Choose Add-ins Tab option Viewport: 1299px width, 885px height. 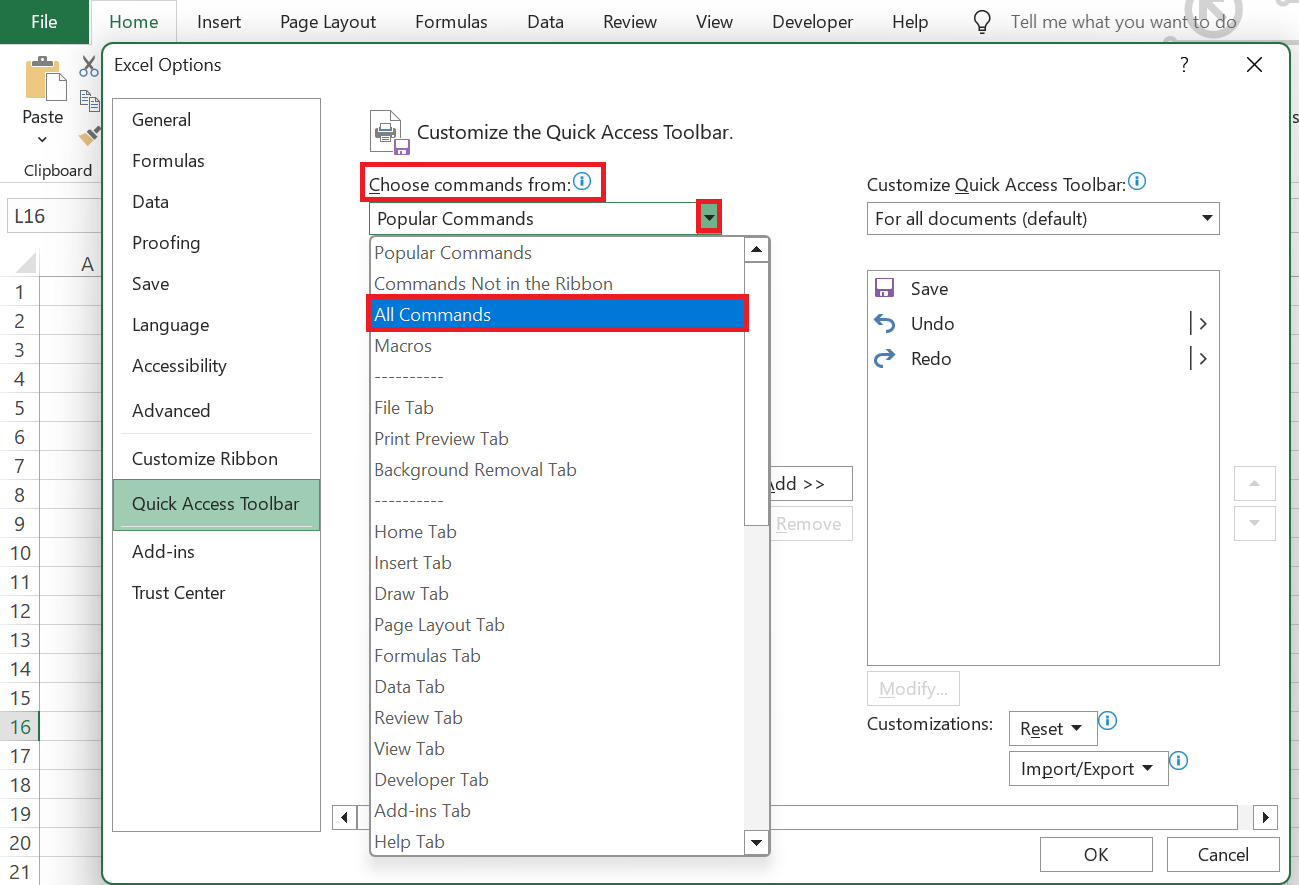click(557, 811)
